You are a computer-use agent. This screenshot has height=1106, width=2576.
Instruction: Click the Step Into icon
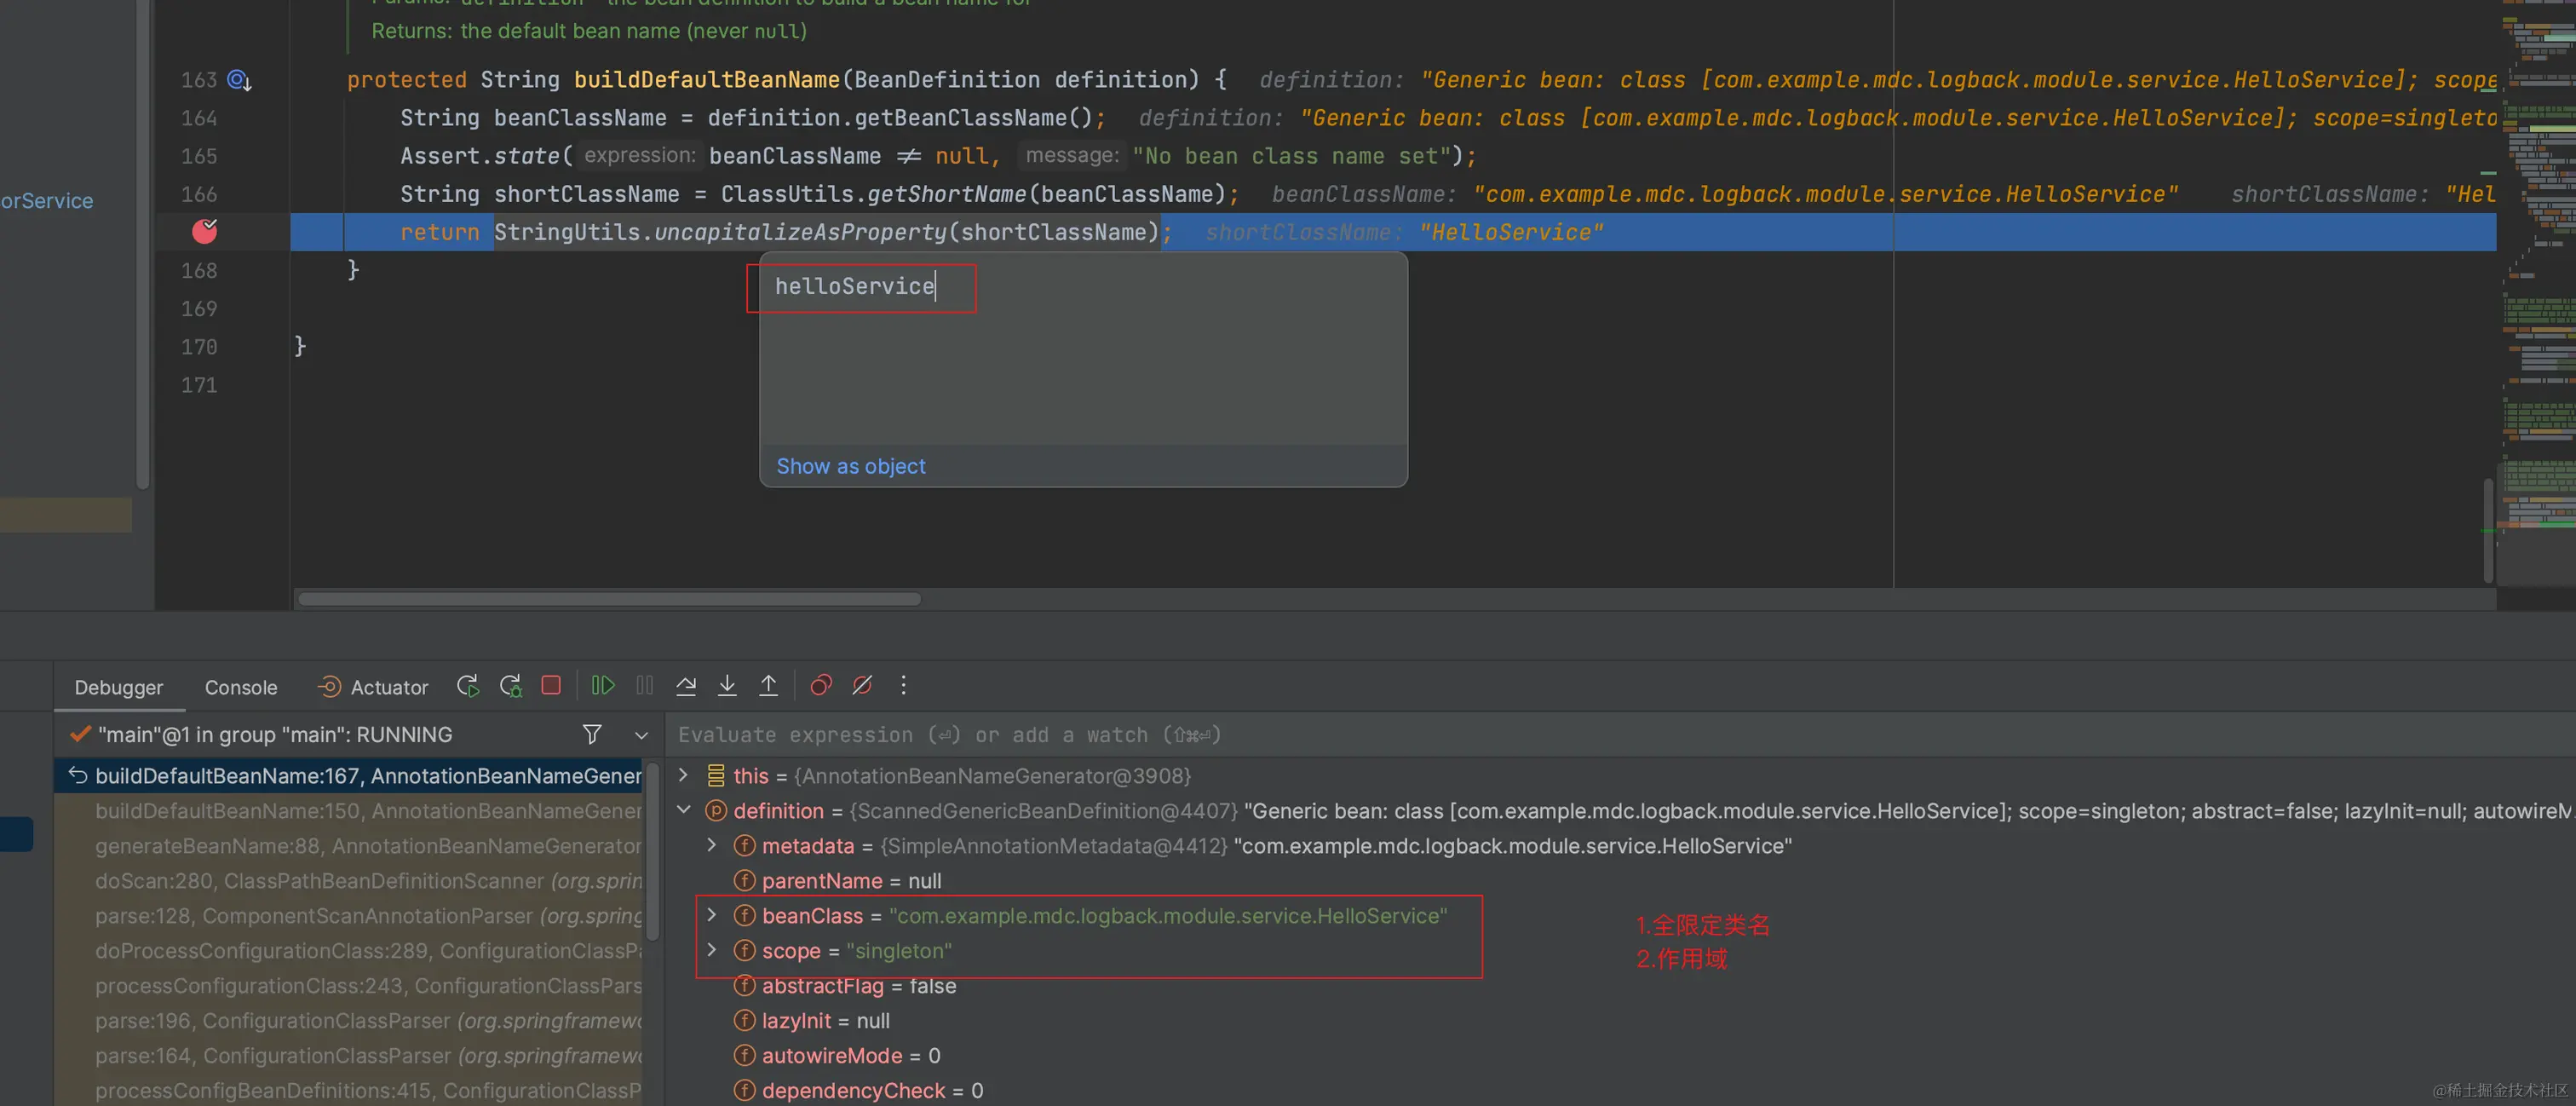(727, 686)
